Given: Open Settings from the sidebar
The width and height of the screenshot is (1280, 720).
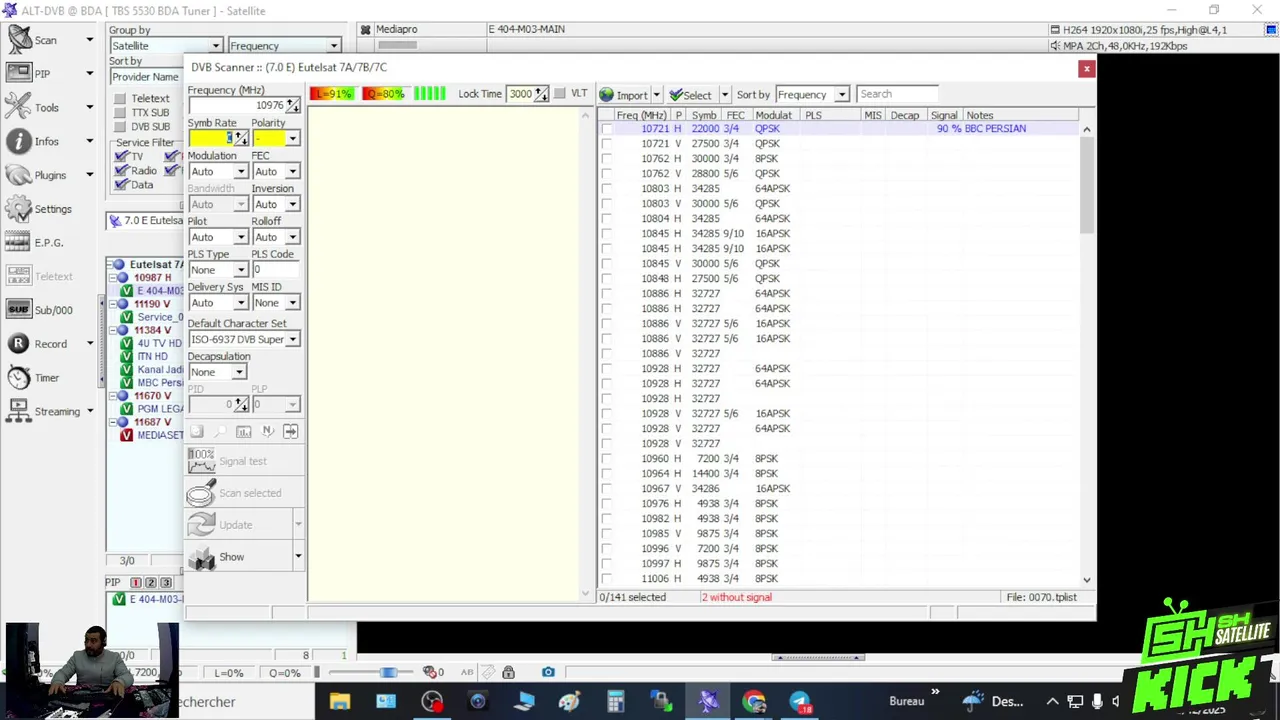Looking at the screenshot, I should (x=40, y=209).
